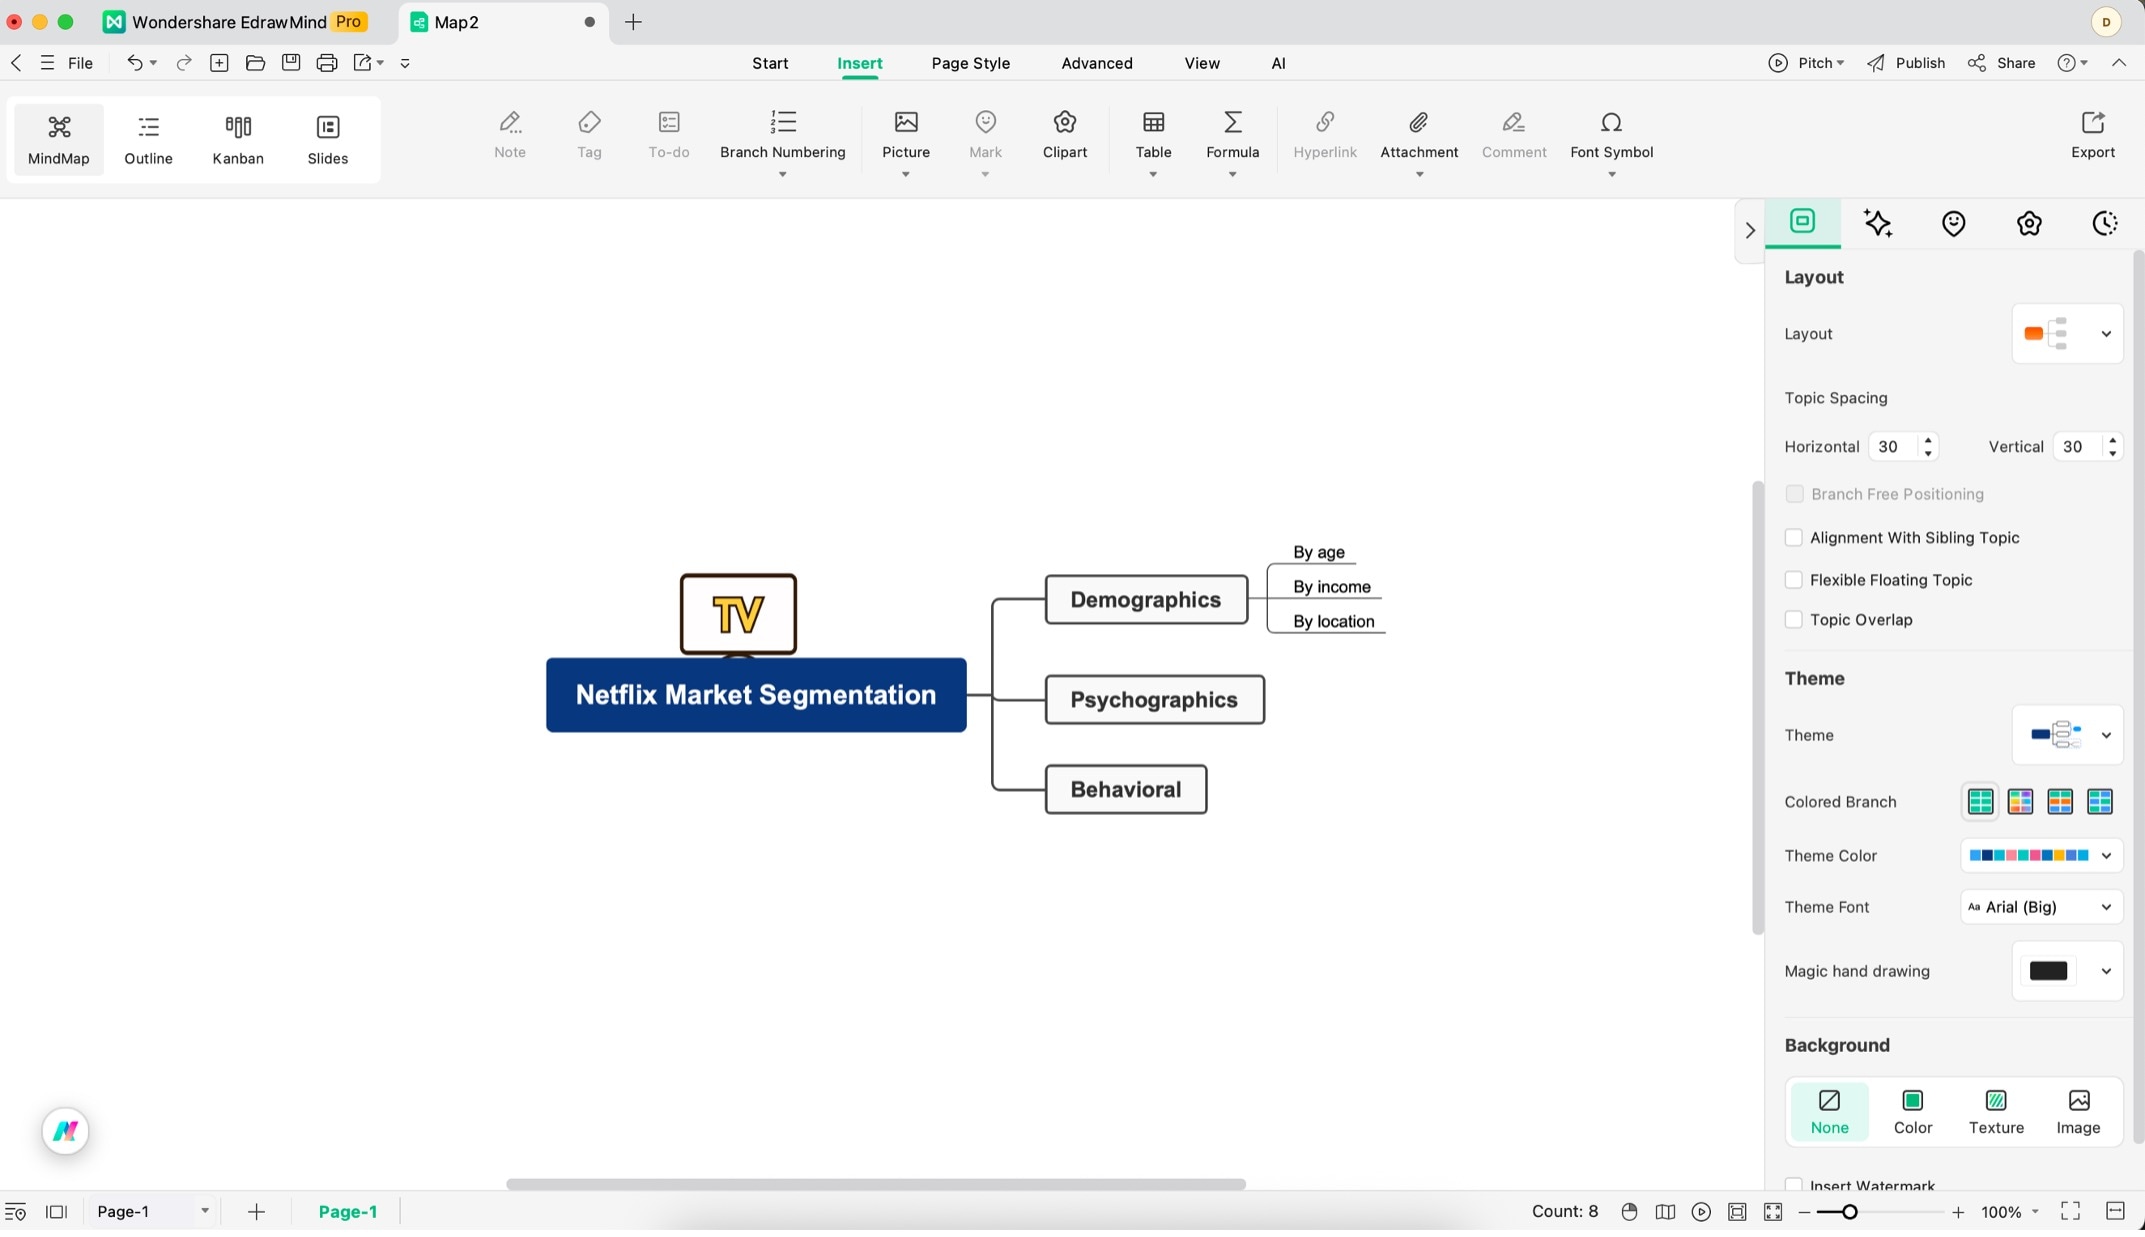Add a Comment to the map

[1513, 135]
